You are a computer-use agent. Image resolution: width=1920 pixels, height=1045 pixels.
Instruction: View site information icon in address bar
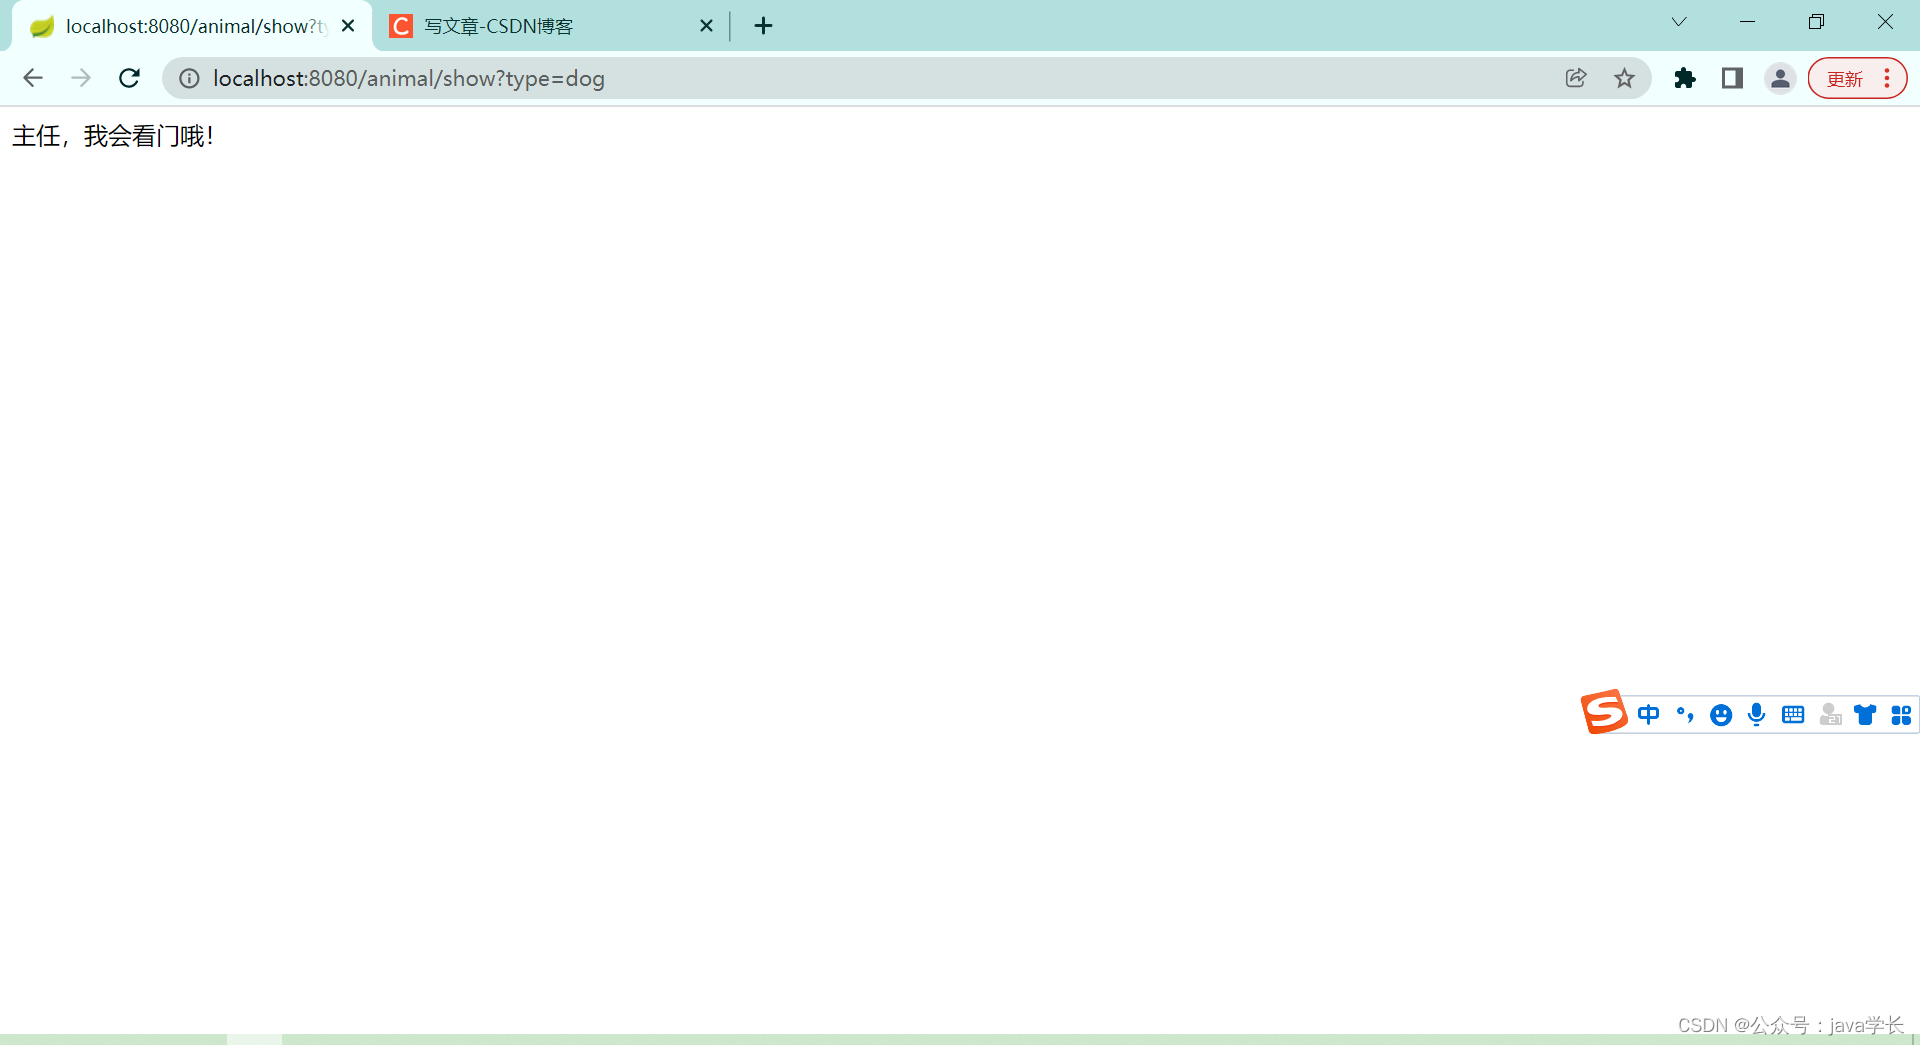(x=189, y=78)
